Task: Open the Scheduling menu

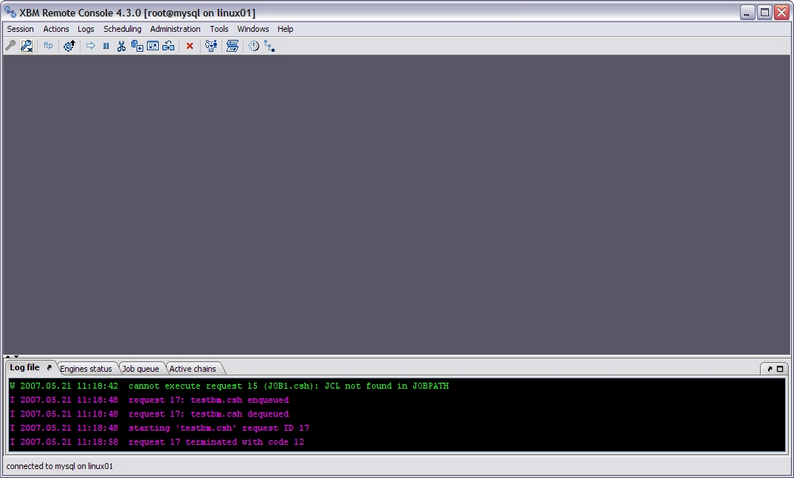Action: tap(122, 29)
